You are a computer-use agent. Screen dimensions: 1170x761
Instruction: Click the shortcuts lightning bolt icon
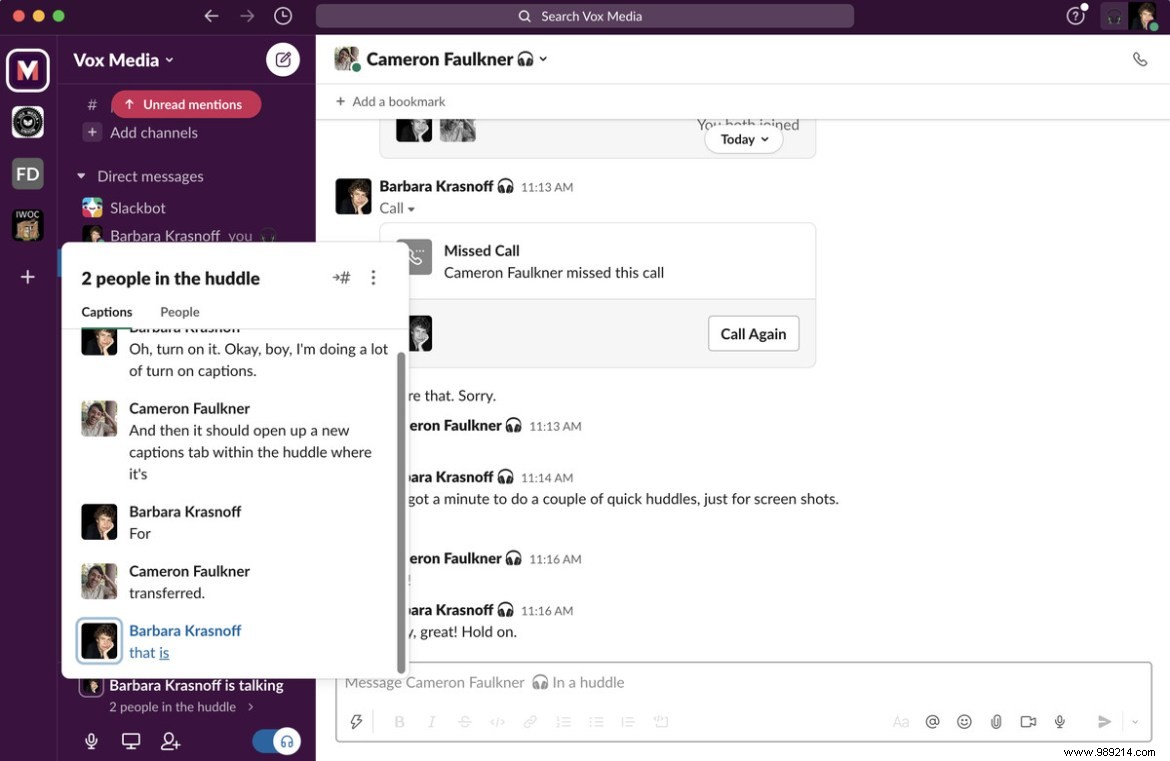pyautogui.click(x=356, y=721)
